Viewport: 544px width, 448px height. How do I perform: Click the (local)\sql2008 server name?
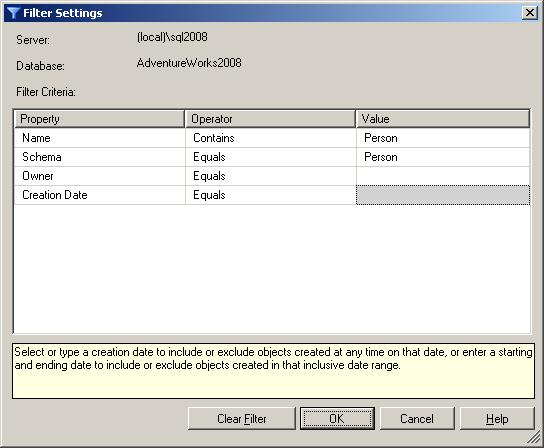[x=172, y=37]
